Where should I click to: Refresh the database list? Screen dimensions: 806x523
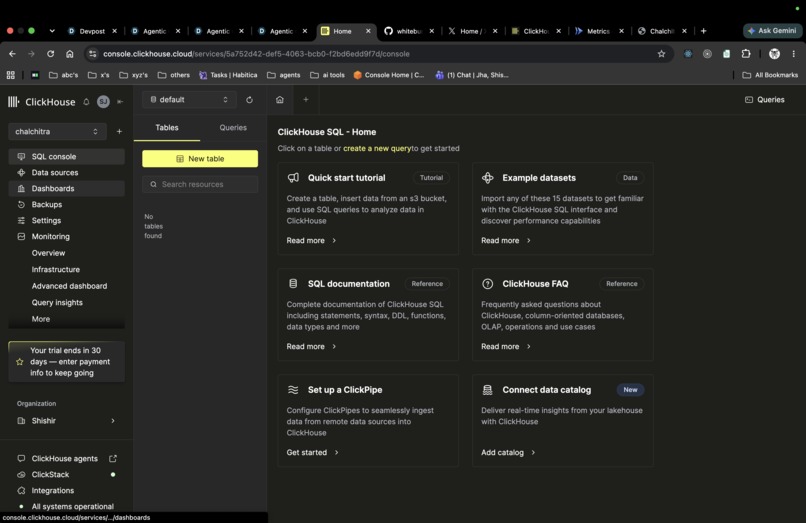click(249, 100)
